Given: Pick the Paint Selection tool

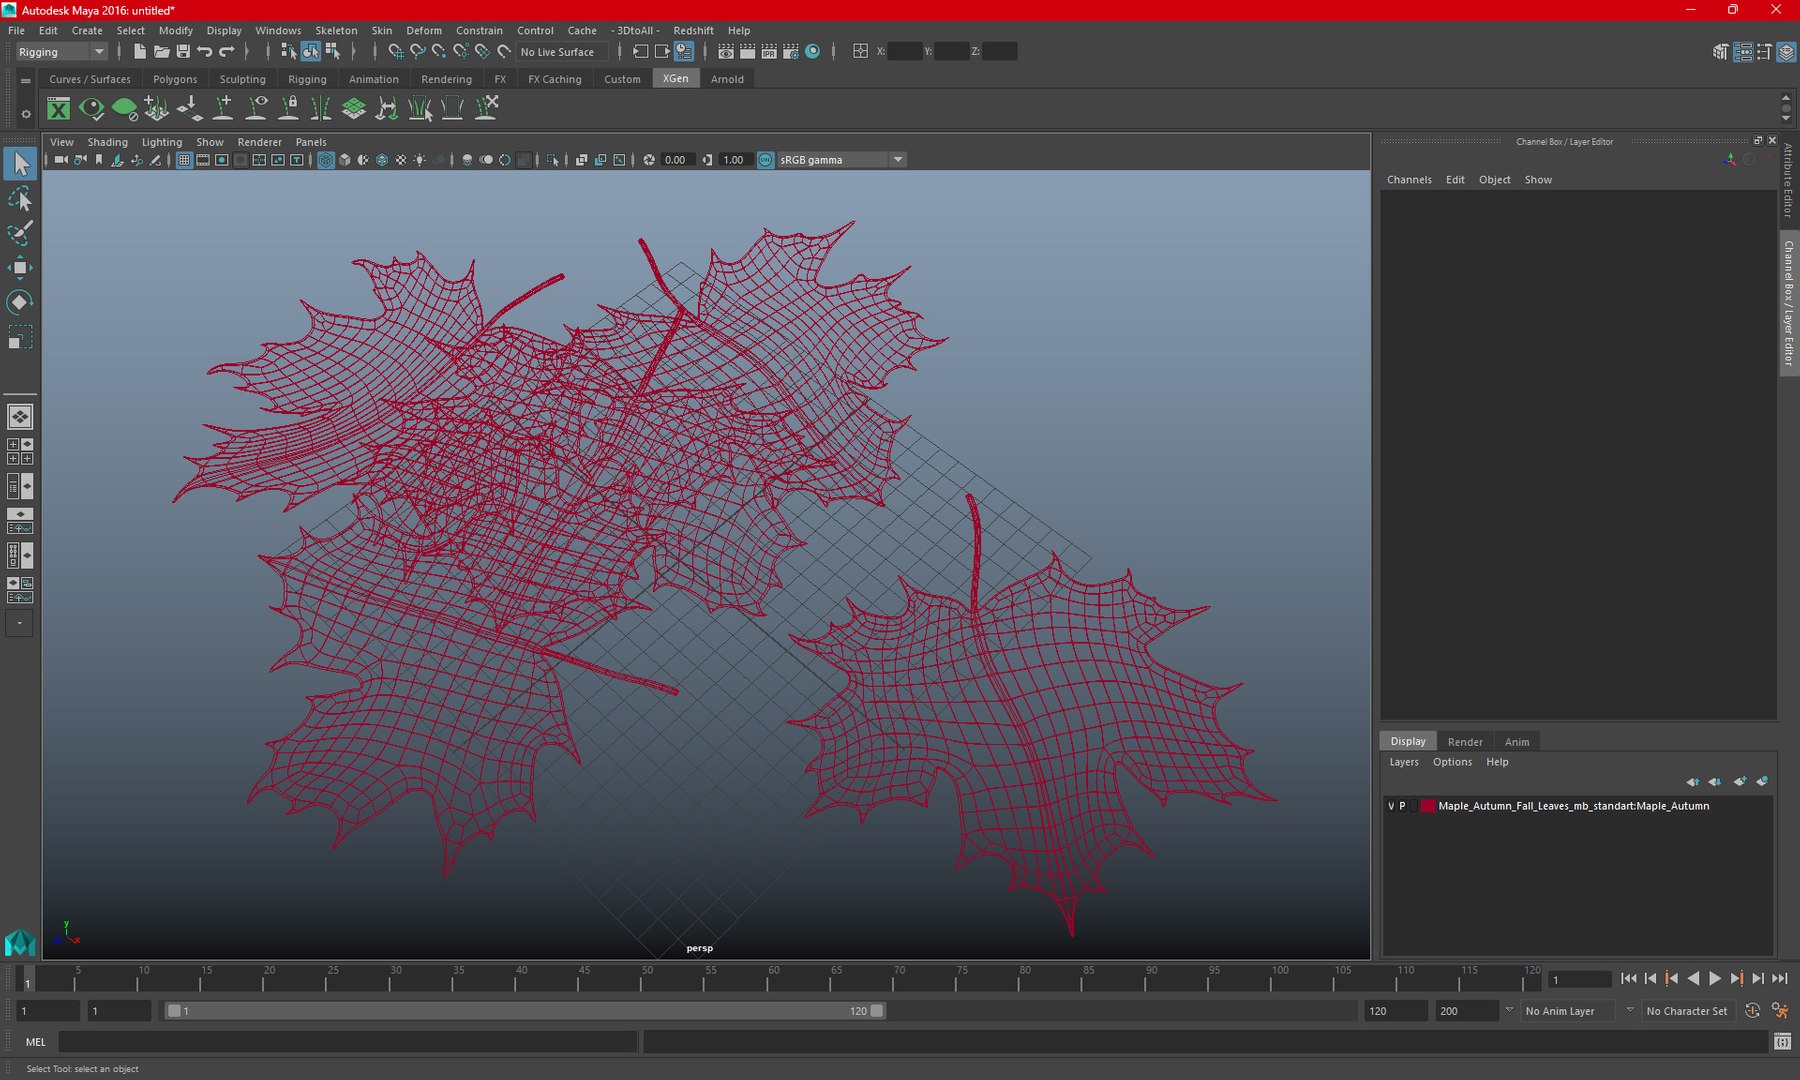Looking at the screenshot, I should 20,233.
